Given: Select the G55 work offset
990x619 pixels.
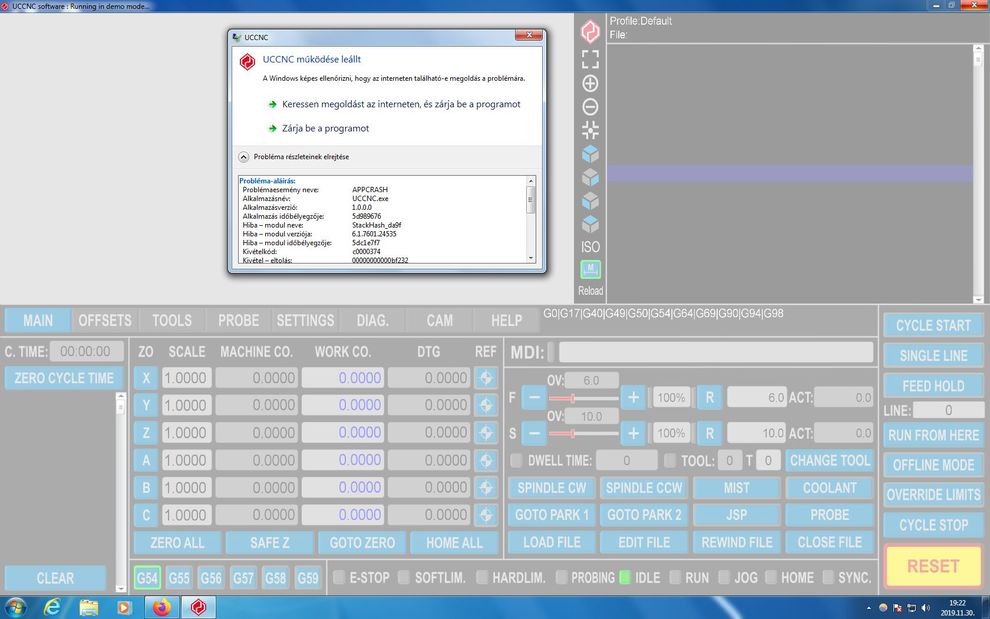Looking at the screenshot, I should [x=179, y=578].
